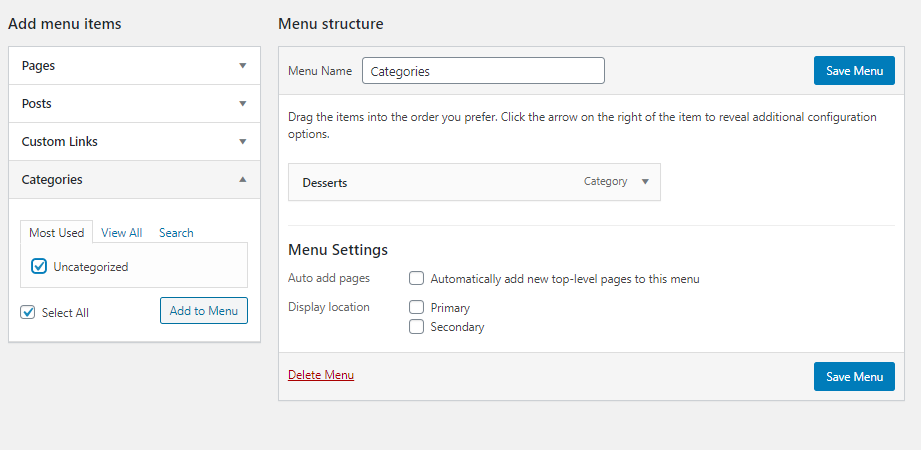
Task: Expand the Custom Links accordion arrow
Action: (242, 142)
